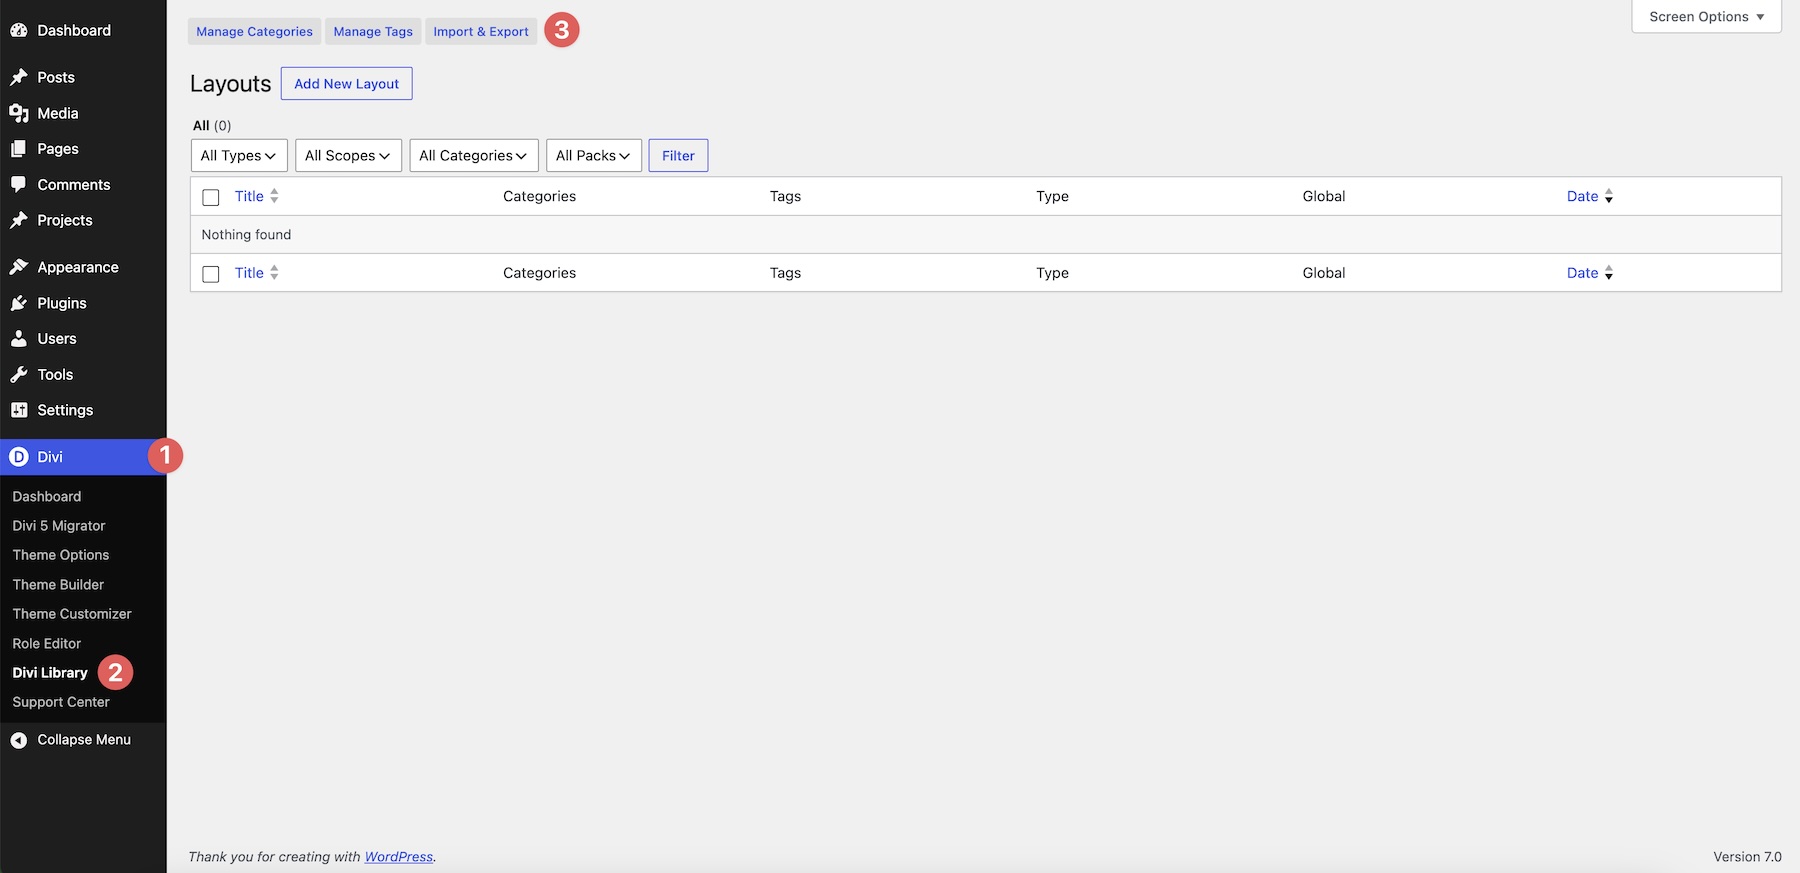Click footer Title sort arrows
Image resolution: width=1800 pixels, height=873 pixels.
[274, 272]
